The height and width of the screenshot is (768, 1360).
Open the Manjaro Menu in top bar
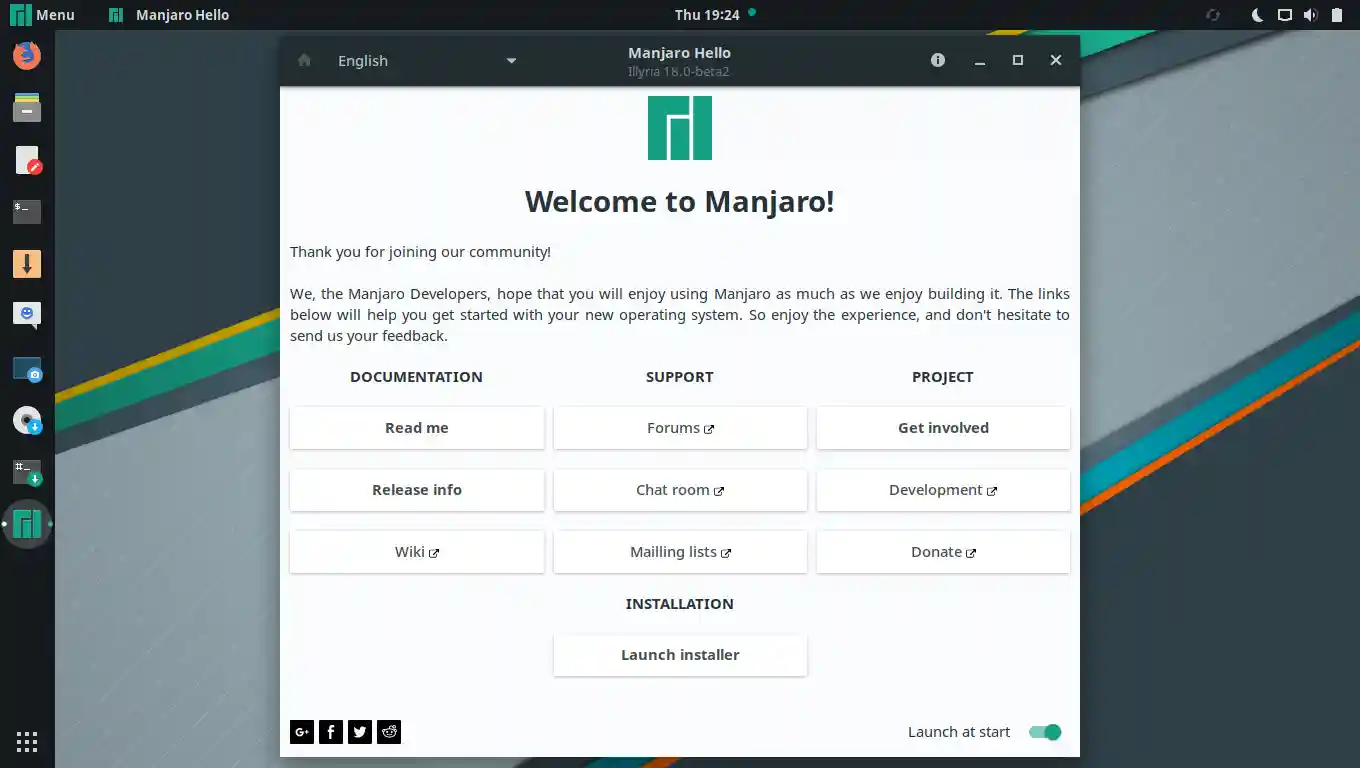43,15
